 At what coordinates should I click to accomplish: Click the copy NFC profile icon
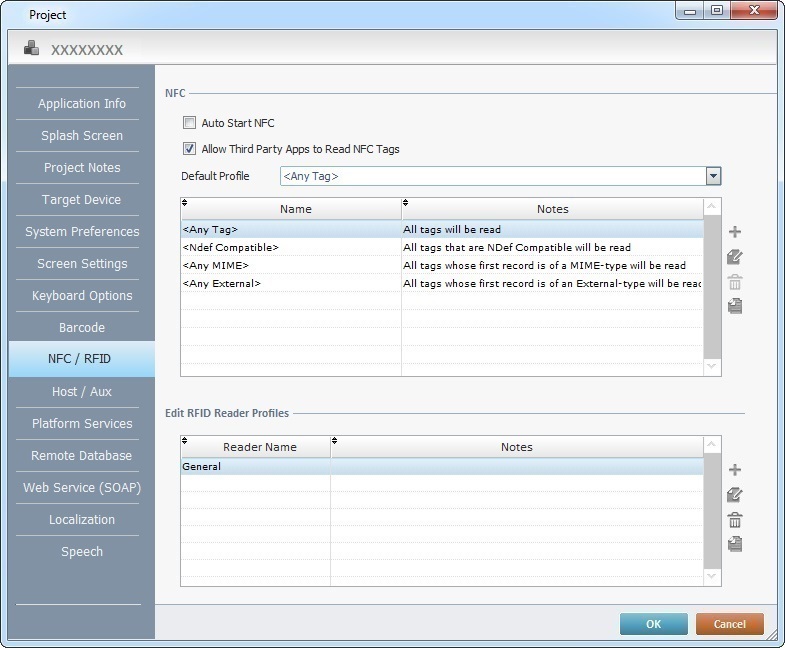click(x=735, y=306)
